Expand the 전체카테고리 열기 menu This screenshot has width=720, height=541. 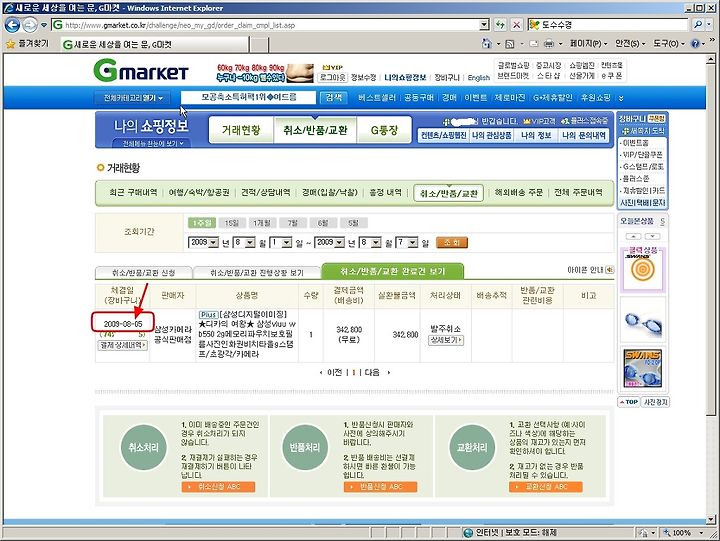[x=133, y=98]
